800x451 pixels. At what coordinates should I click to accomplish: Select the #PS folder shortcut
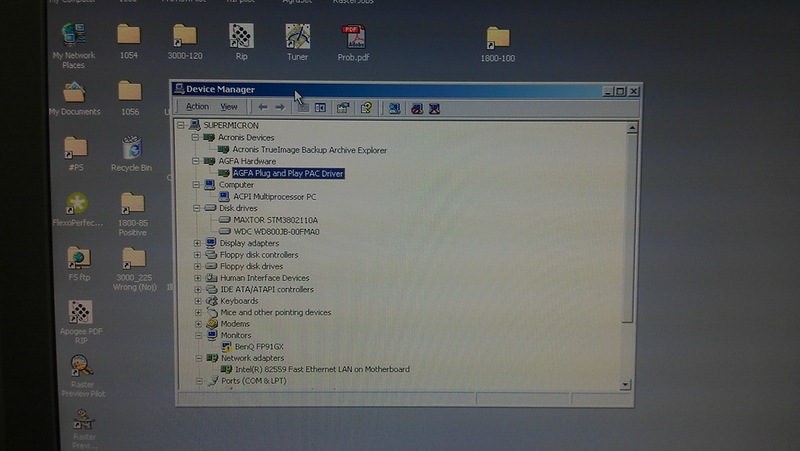point(76,154)
